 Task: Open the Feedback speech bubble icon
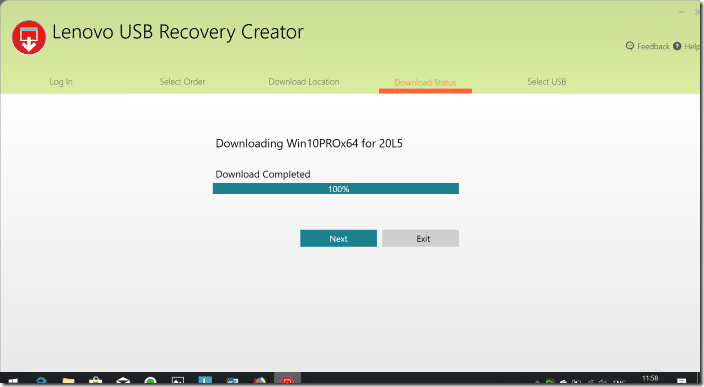pos(630,46)
